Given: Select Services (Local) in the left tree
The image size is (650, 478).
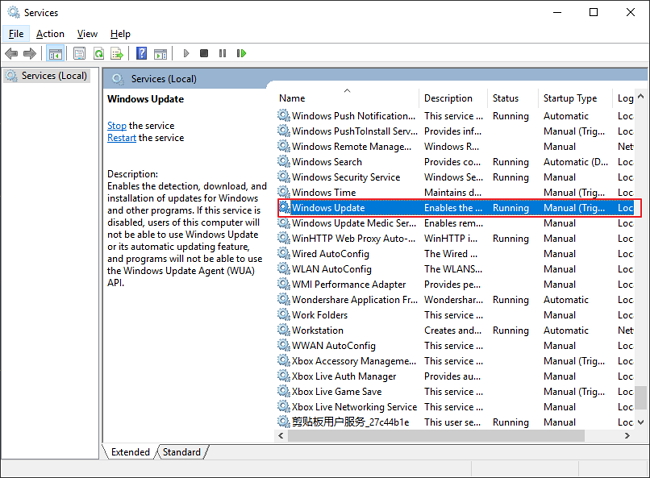Looking at the screenshot, I should (53, 76).
